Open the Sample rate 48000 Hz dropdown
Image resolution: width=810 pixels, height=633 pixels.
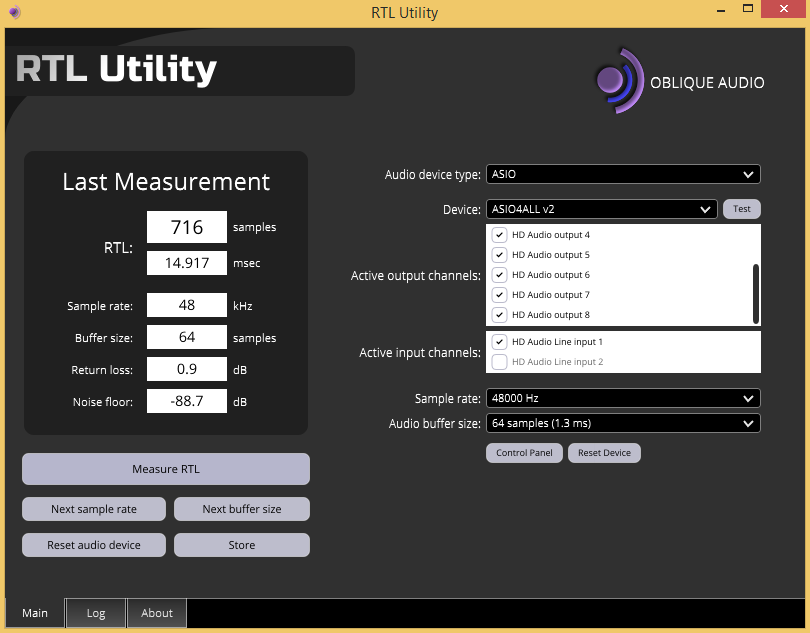tap(623, 398)
